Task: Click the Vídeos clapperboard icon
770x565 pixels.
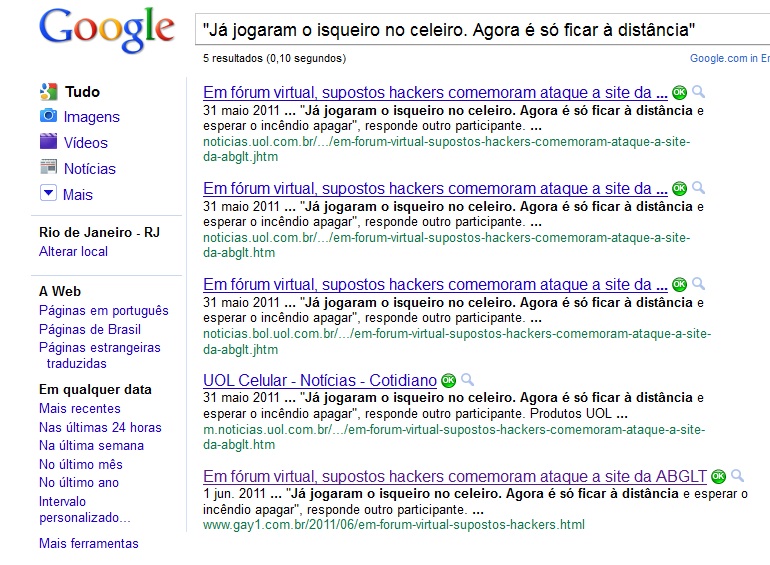Action: point(48,141)
